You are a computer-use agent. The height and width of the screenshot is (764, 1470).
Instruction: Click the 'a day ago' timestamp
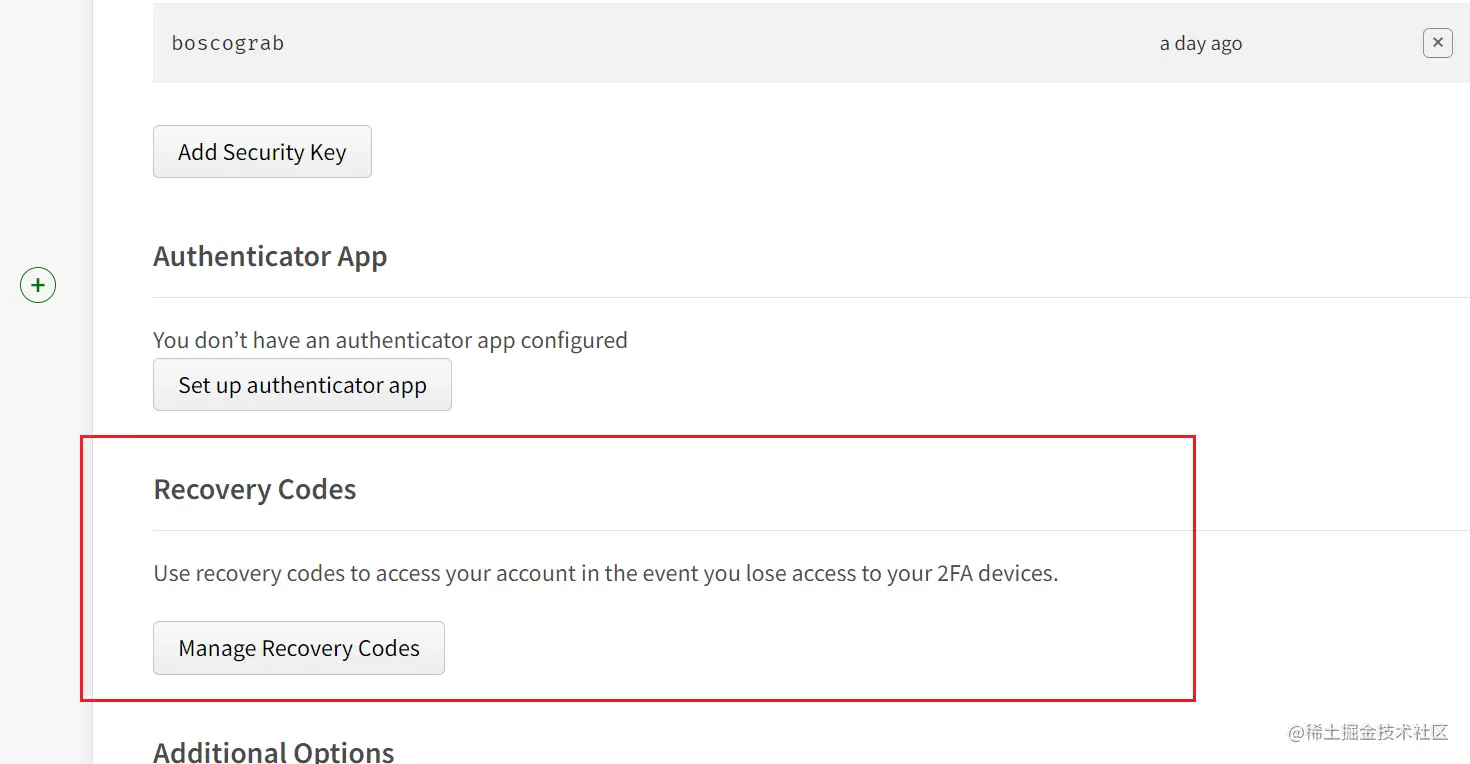1201,44
